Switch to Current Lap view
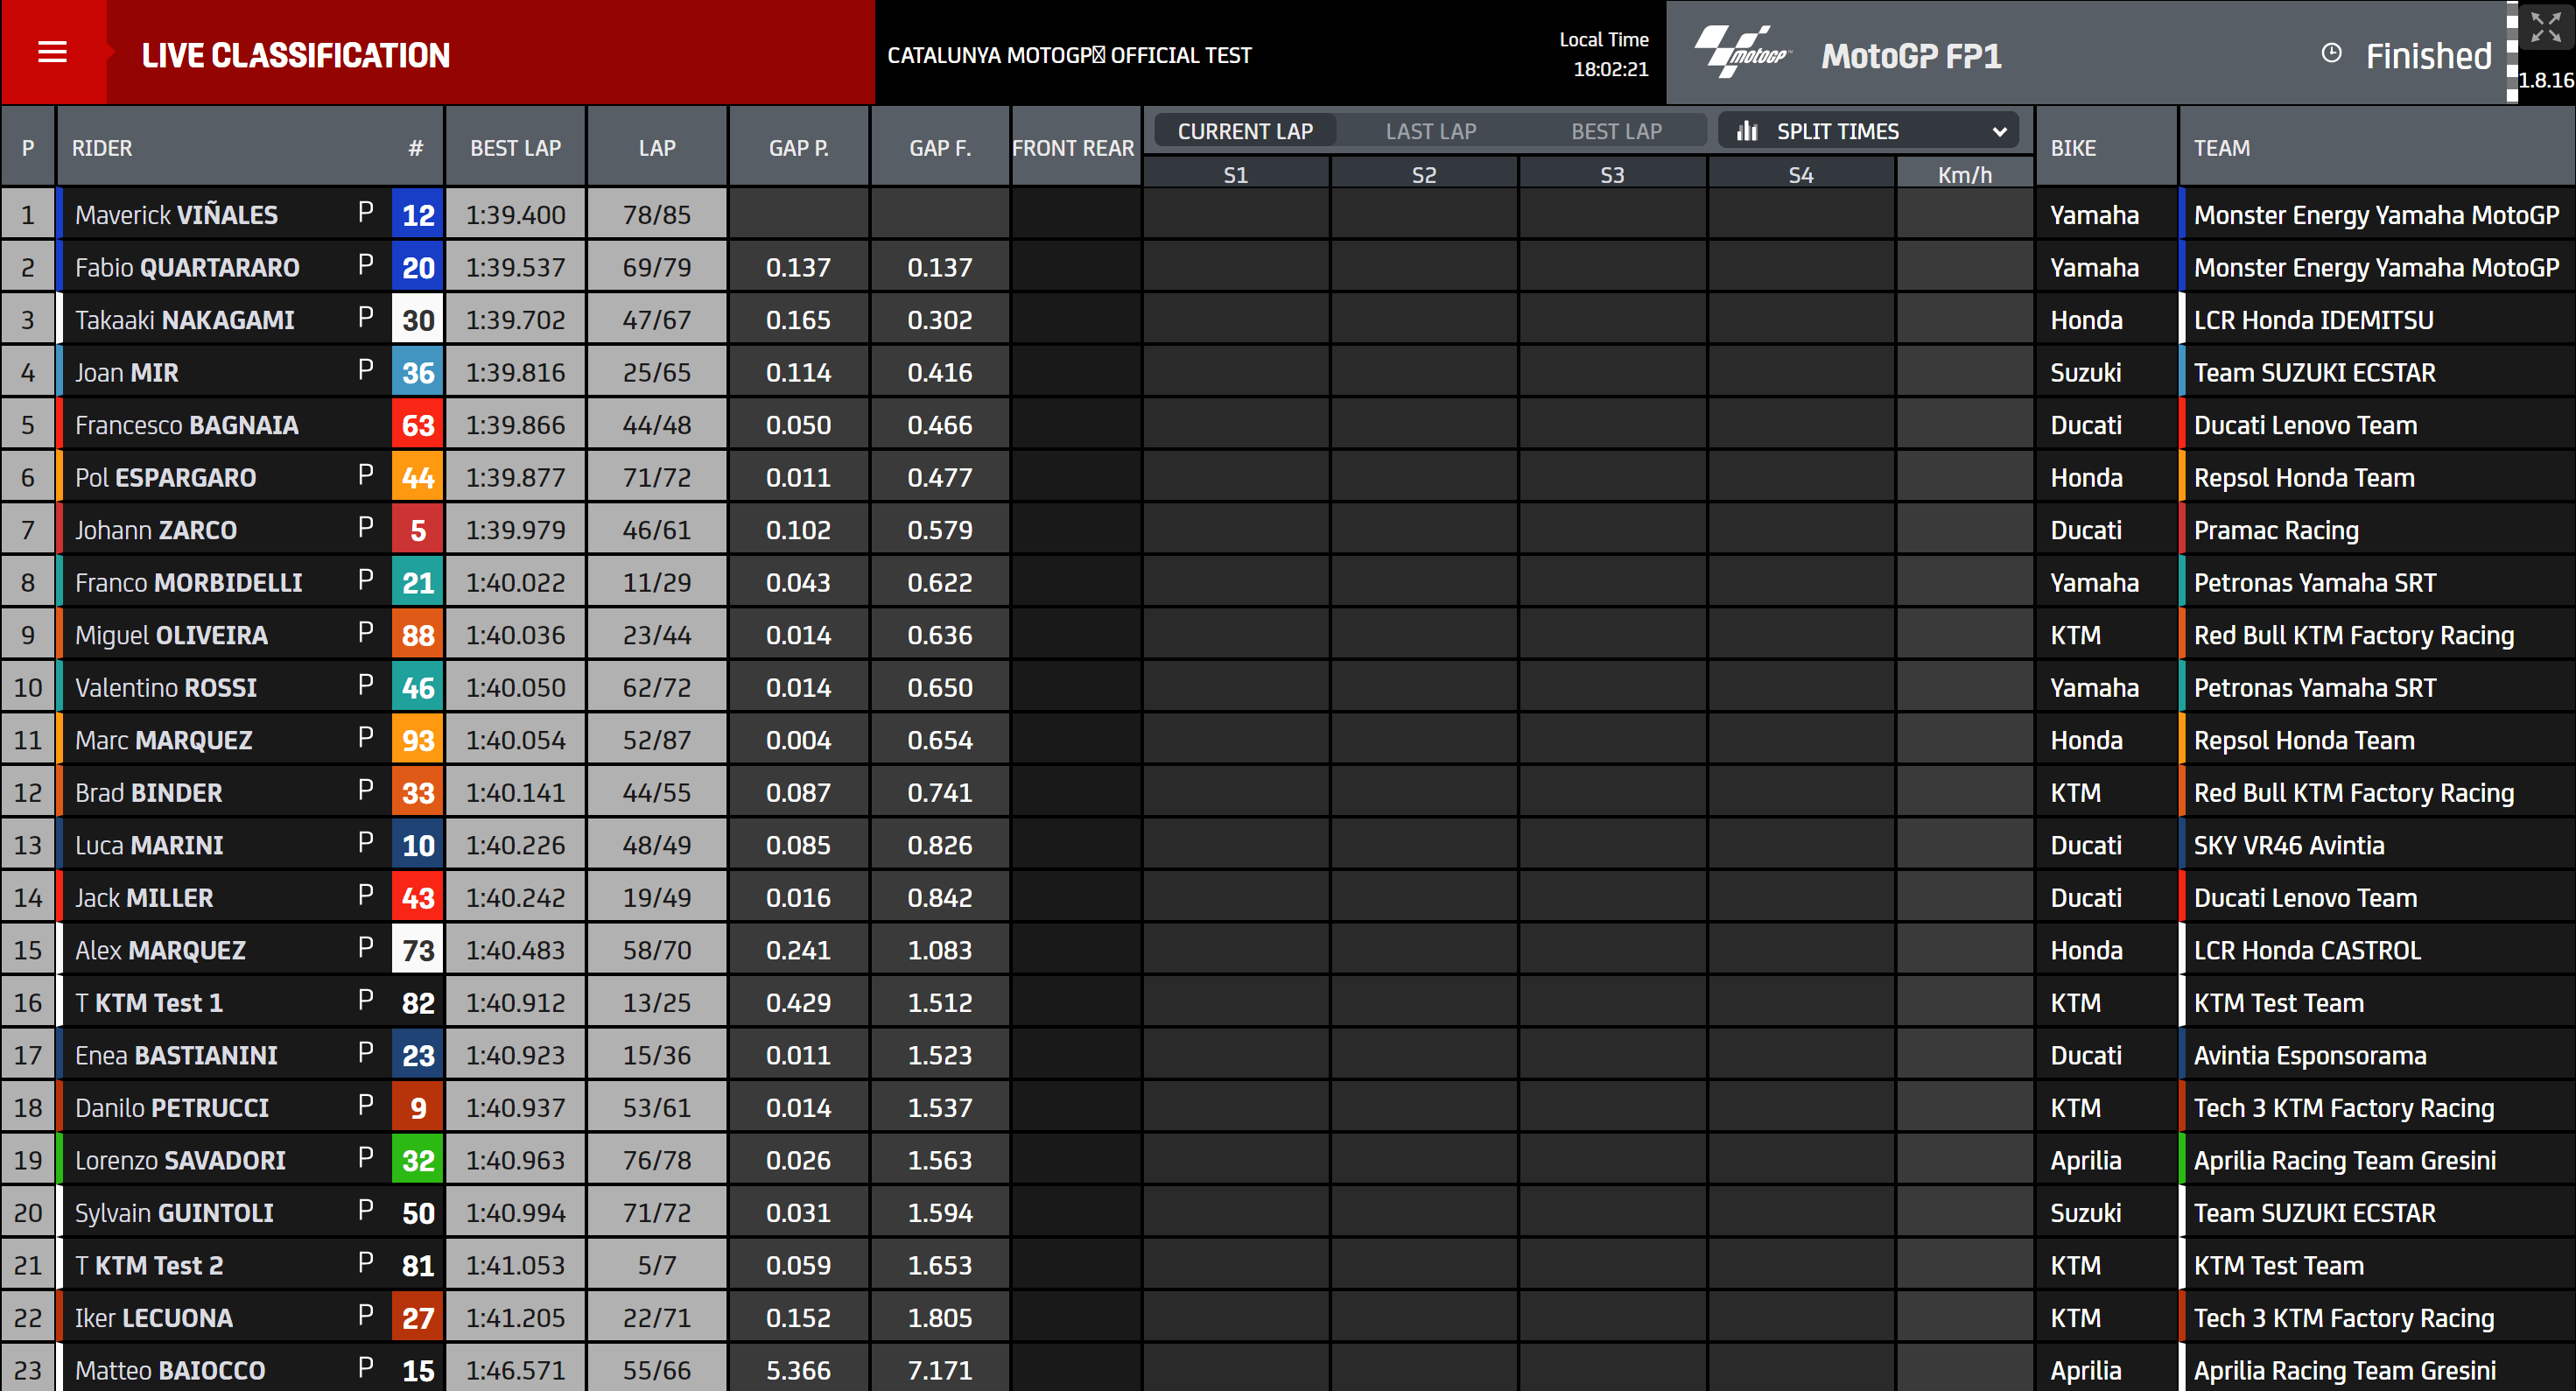 point(1244,131)
